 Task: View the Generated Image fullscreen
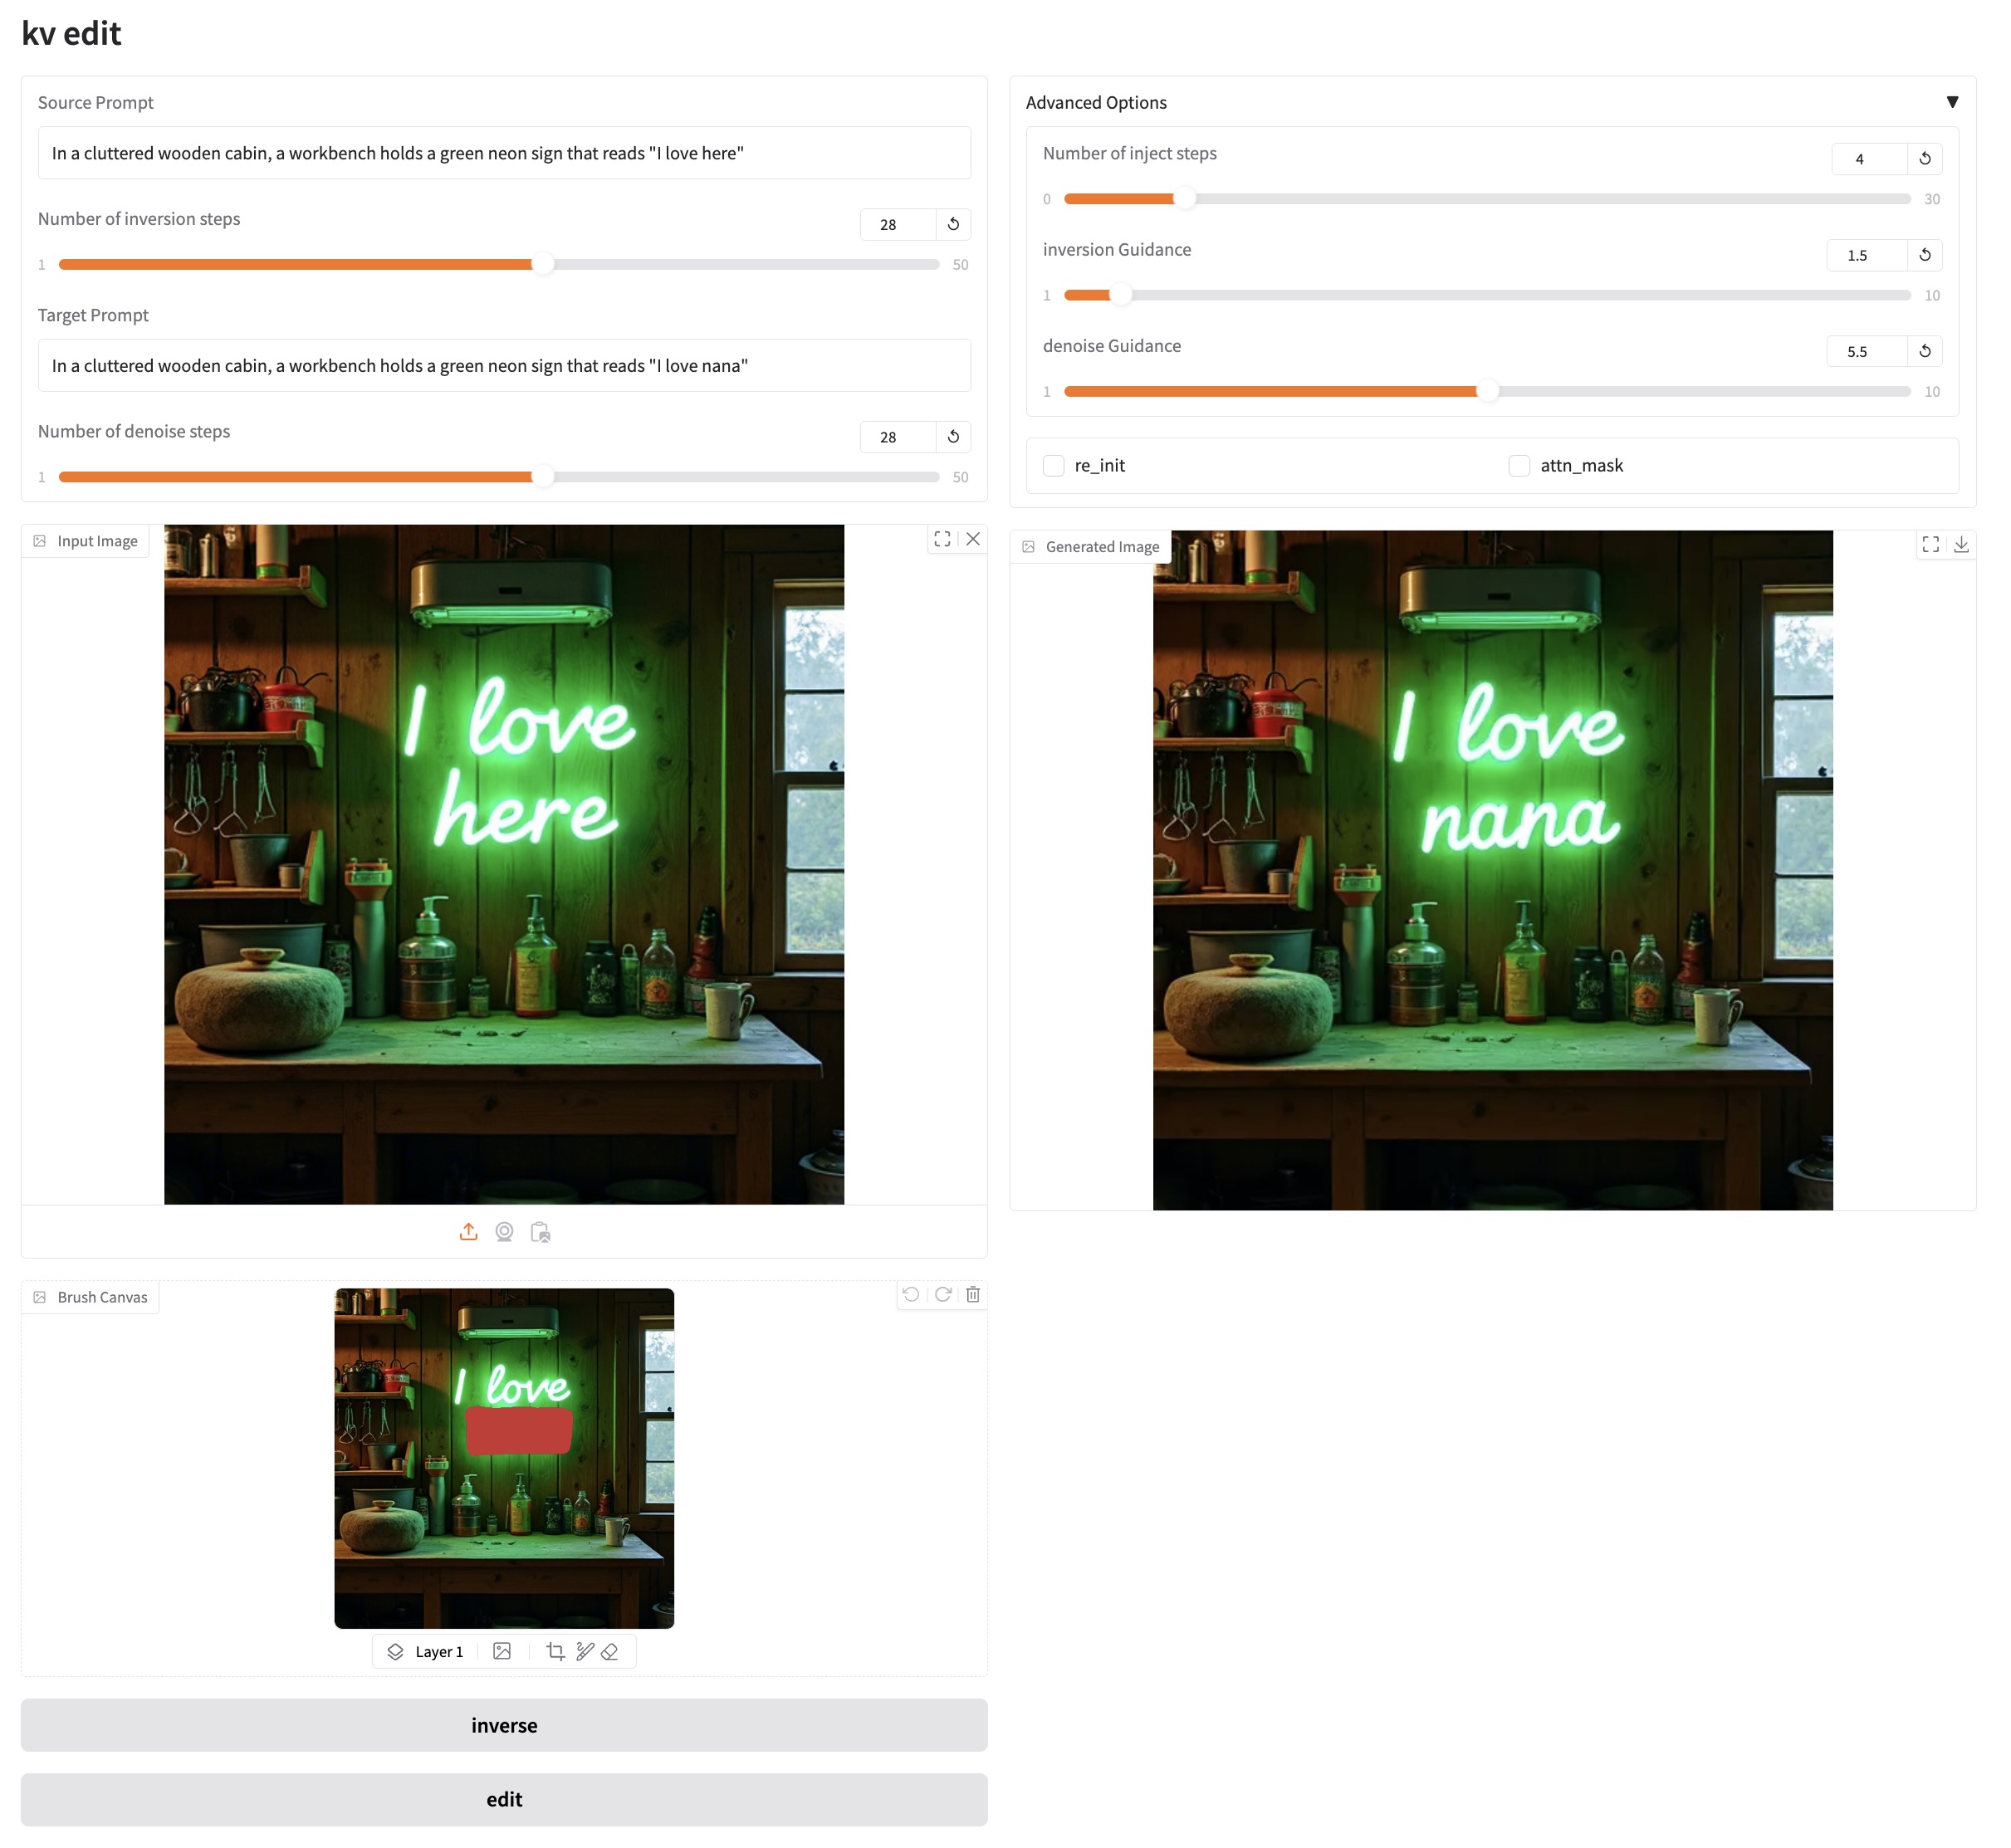pyautogui.click(x=1931, y=544)
